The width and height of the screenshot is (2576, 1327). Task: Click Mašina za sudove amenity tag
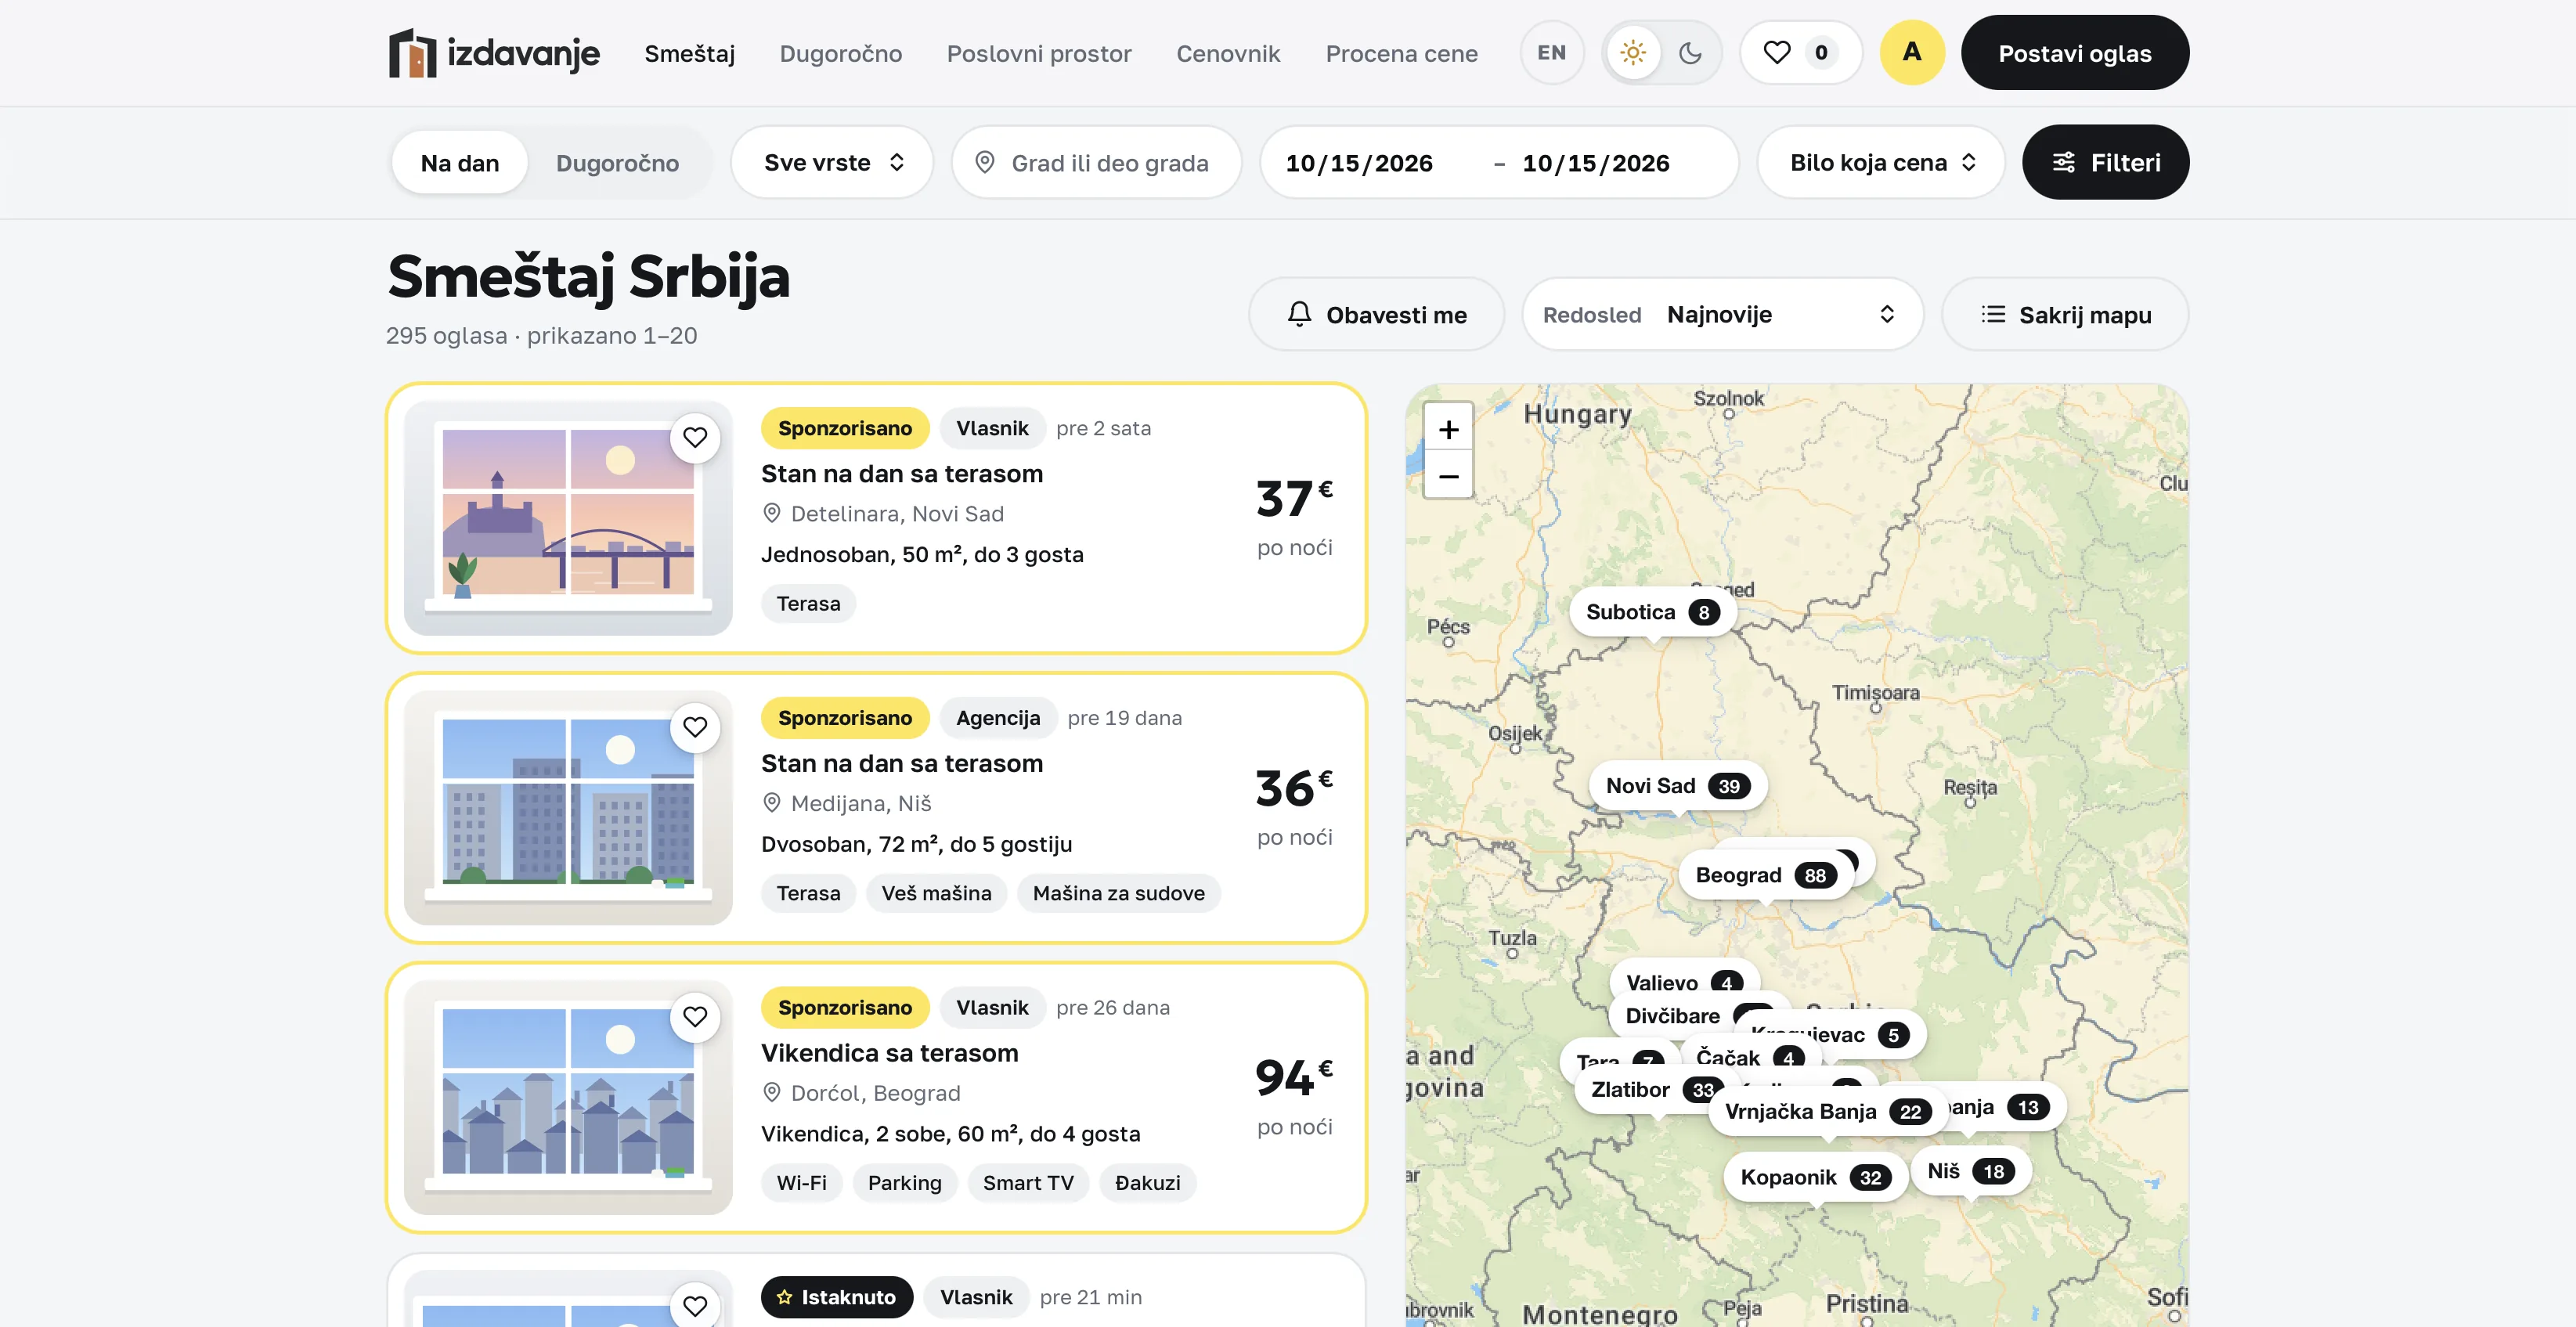[x=1118, y=893]
